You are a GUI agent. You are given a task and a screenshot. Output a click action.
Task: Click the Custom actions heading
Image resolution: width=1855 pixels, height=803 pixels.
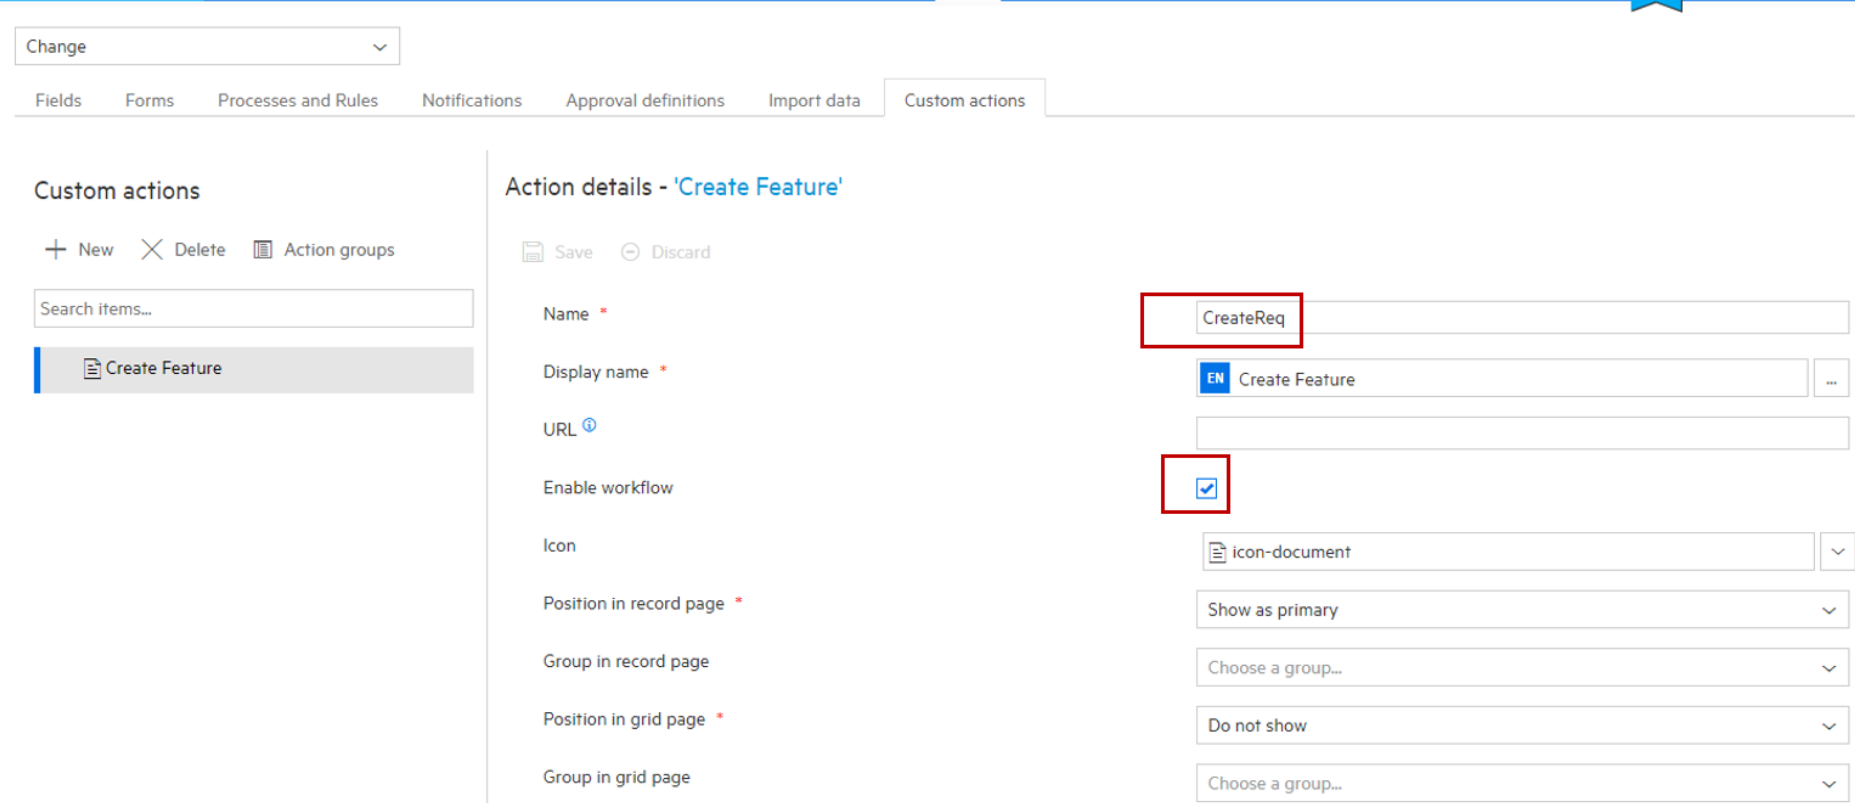click(x=117, y=190)
